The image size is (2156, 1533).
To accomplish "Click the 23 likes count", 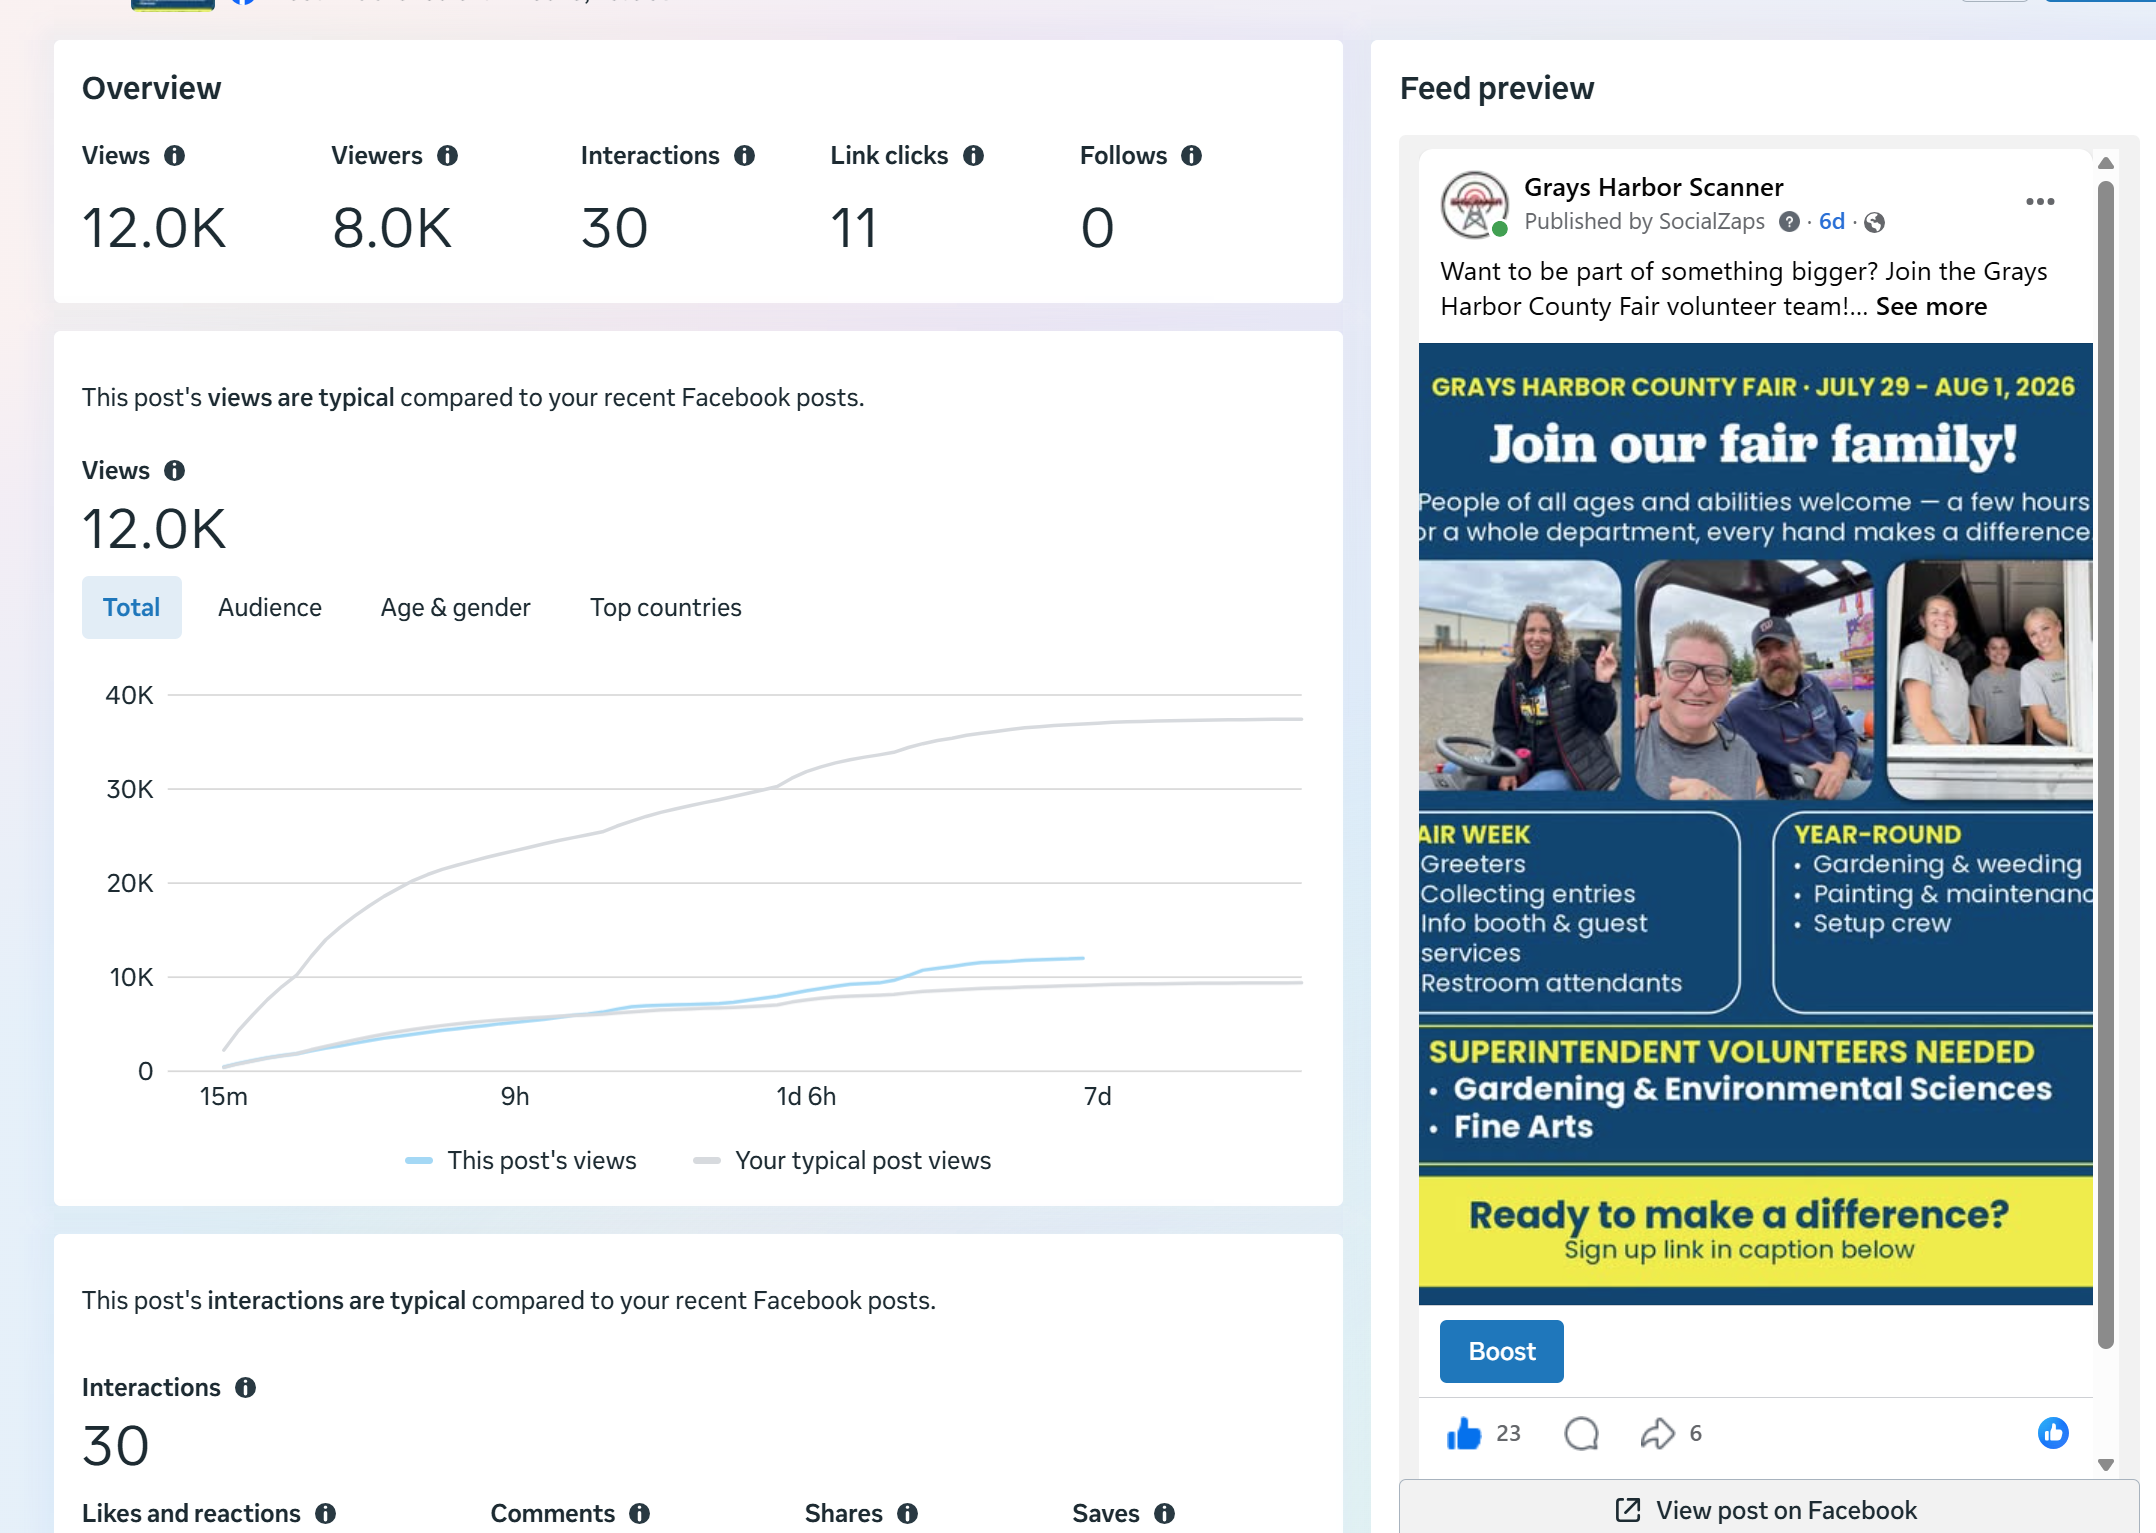I will pyautogui.click(x=1509, y=1434).
